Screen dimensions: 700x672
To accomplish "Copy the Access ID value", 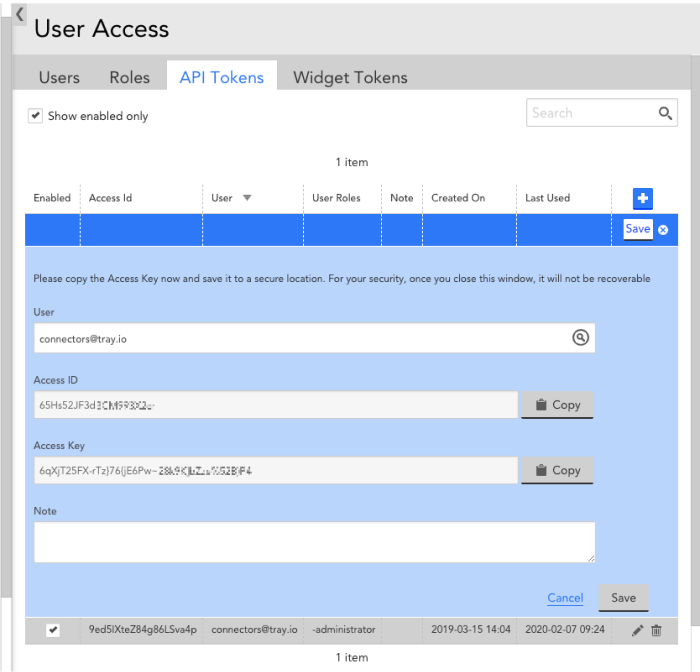I will pos(557,405).
